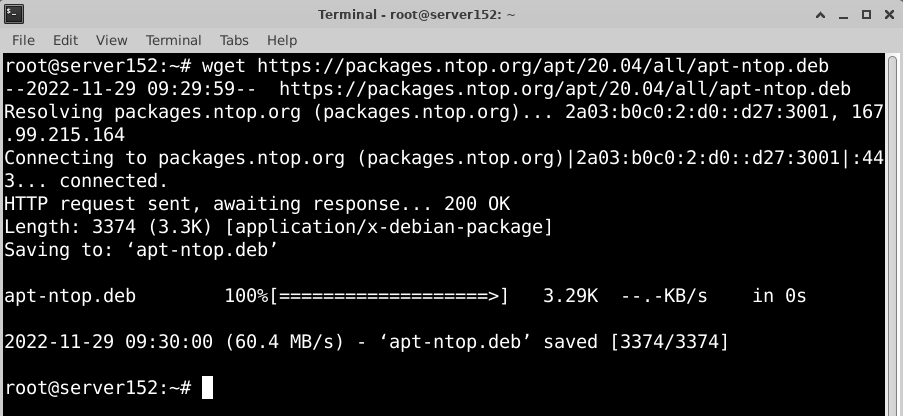Open the Help menu

click(x=282, y=40)
